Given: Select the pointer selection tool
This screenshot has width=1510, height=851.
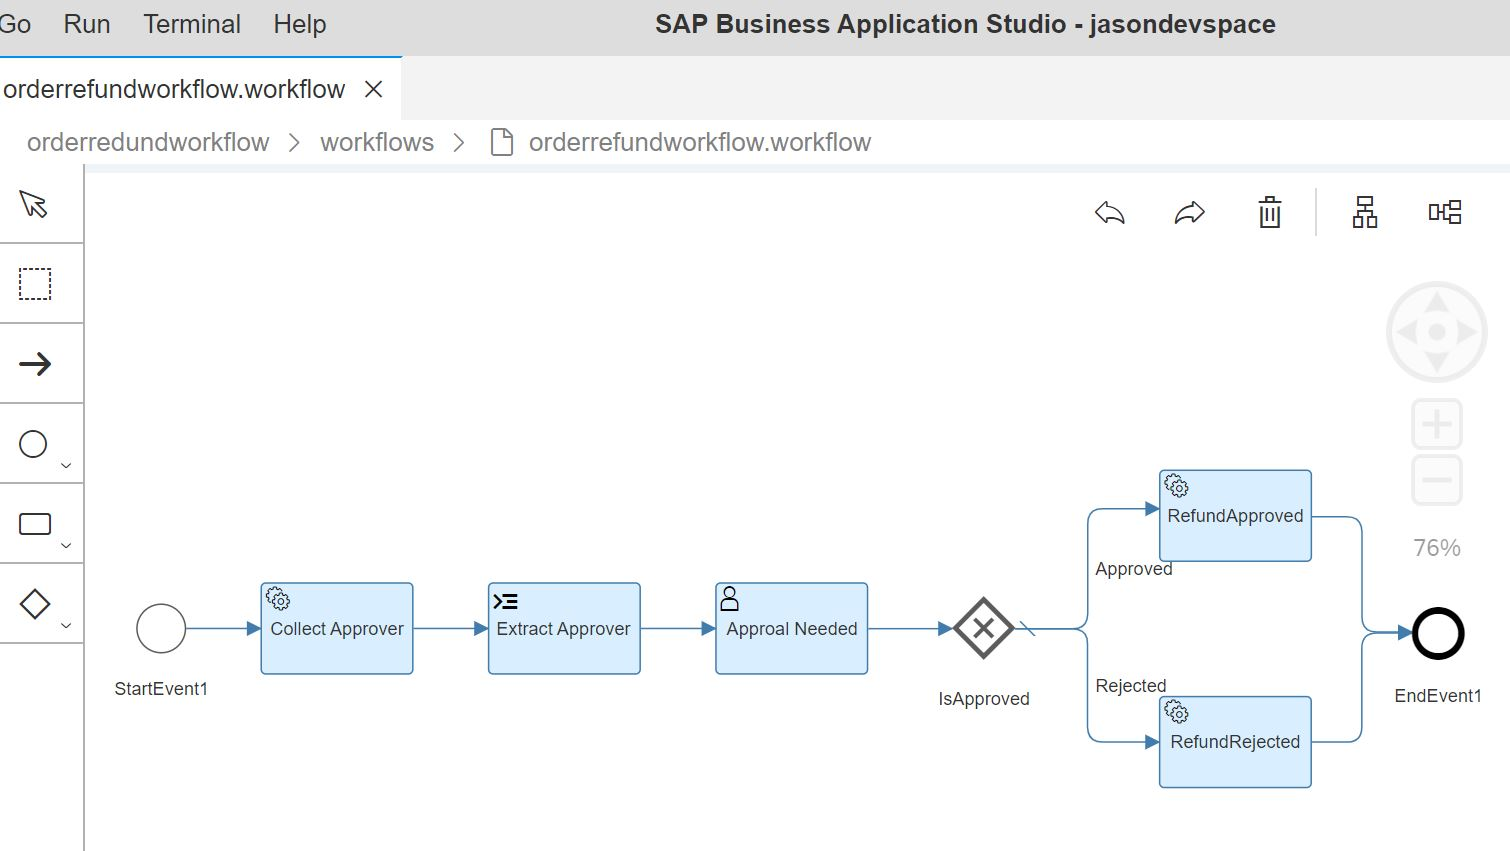Looking at the screenshot, I should (34, 204).
